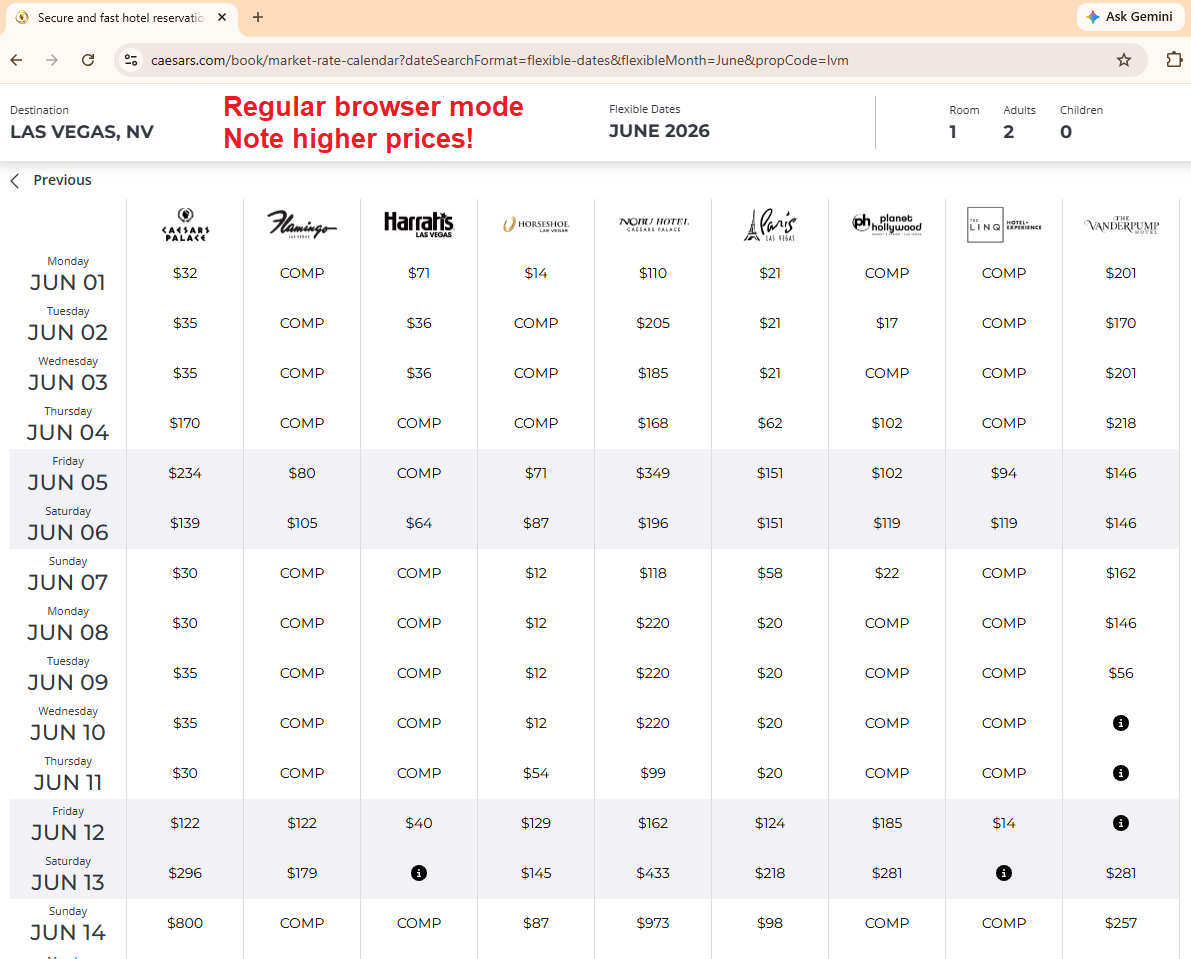The image size is (1191, 959).
Task: Select Flamingo COMP rate on Jun 03
Action: (302, 374)
